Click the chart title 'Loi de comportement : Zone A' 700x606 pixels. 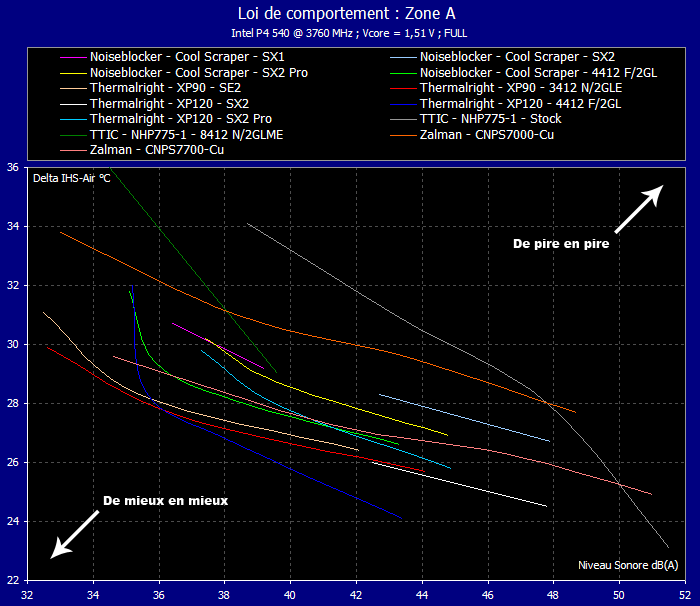pos(346,13)
